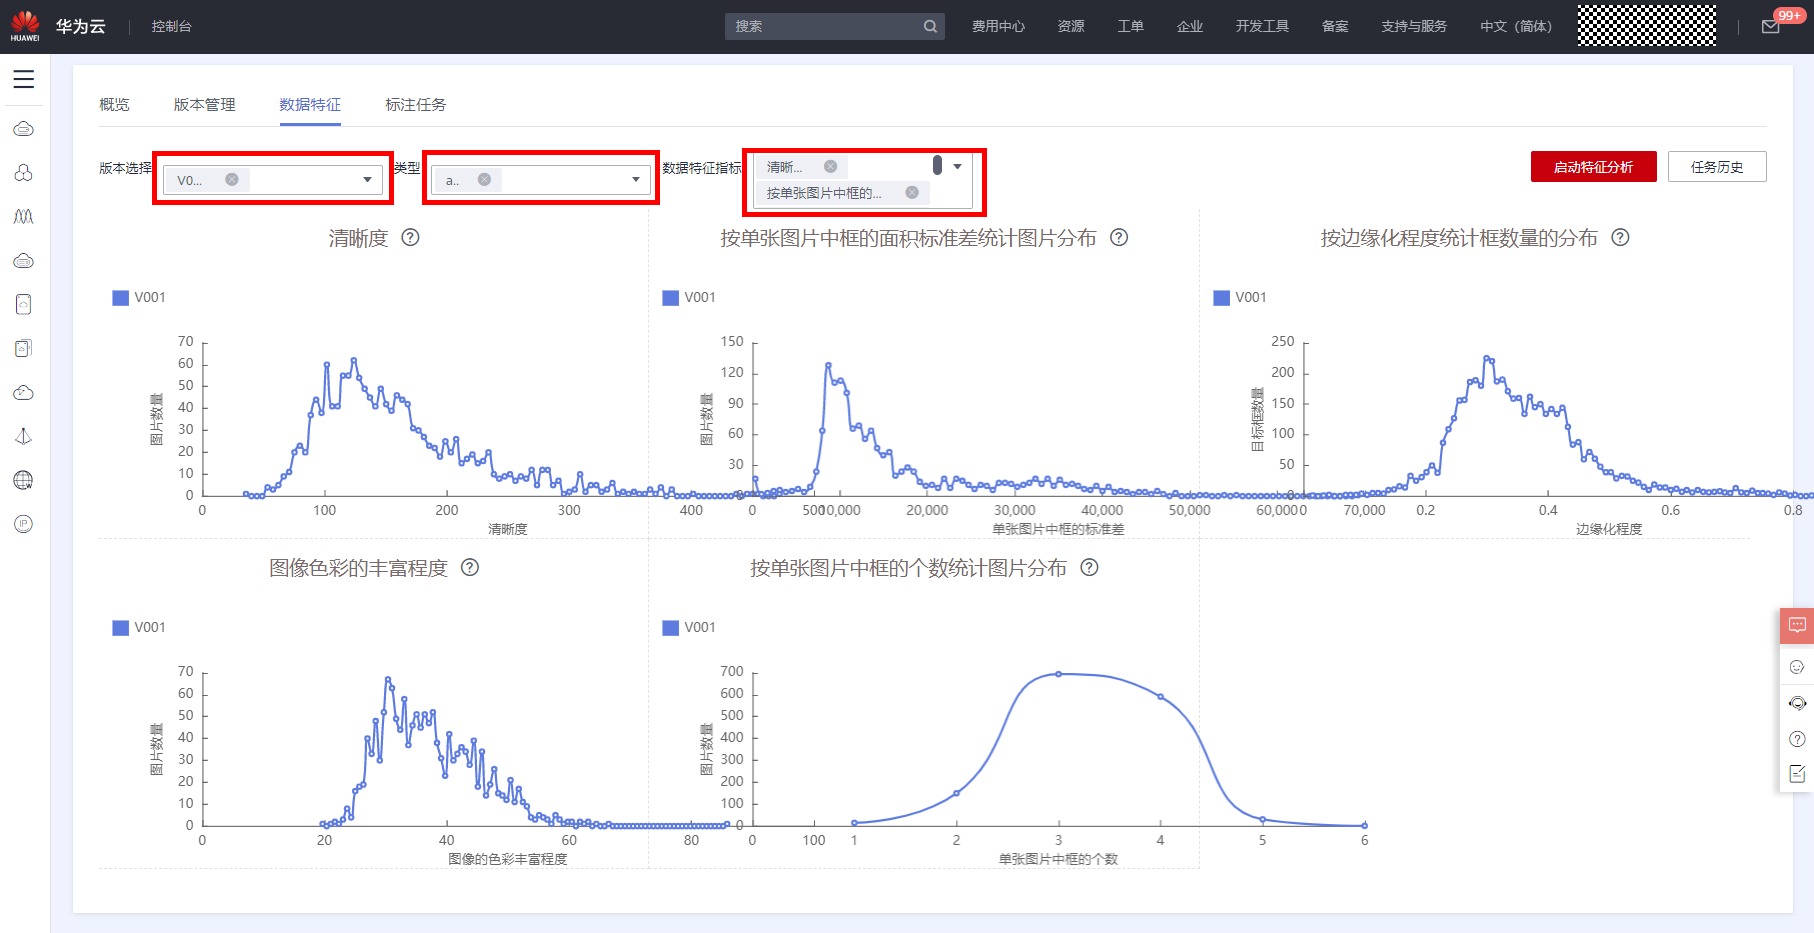
Task: Expand the 类型 dropdown arrow
Action: 636,180
